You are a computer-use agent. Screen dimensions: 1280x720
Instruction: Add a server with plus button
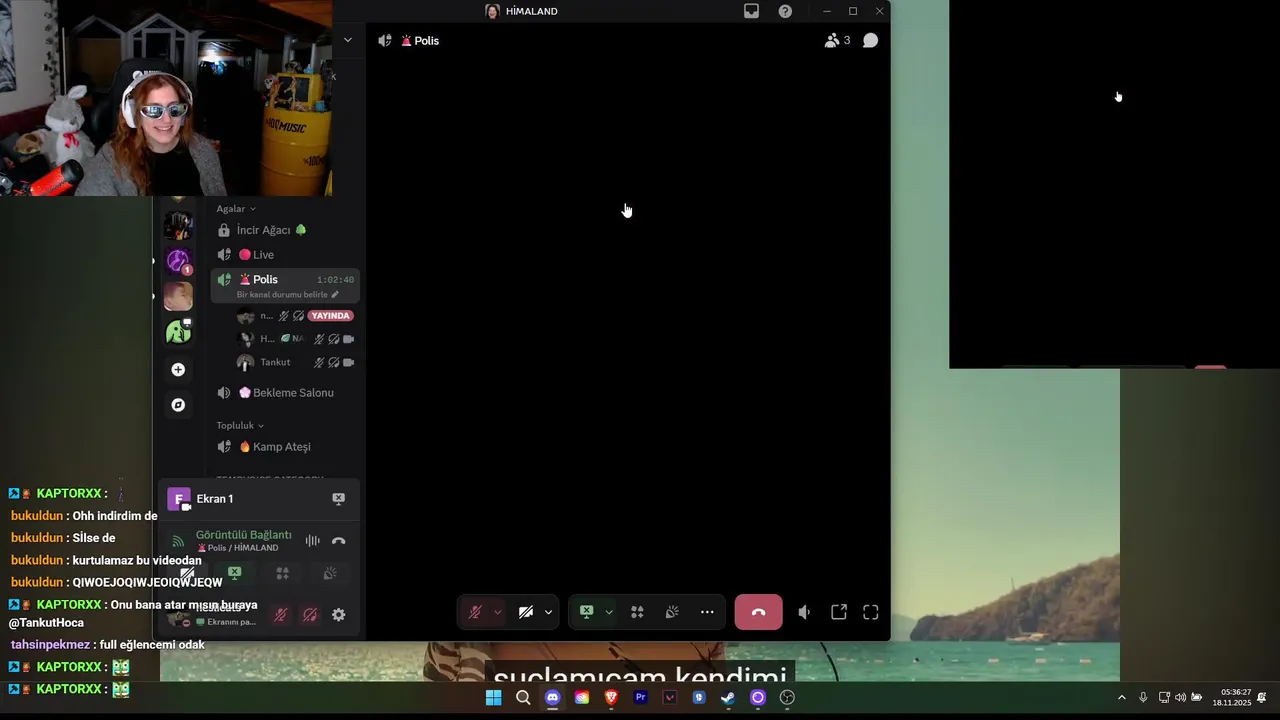pos(178,370)
